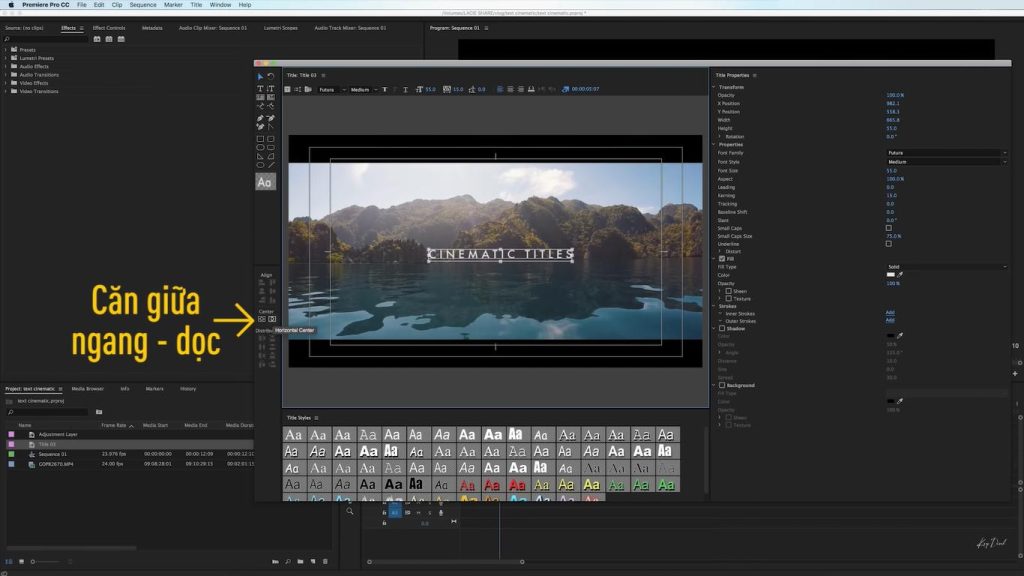Click the Horizontal Center alignment icon
Viewport: 1024px width, 576px height.
(x=263, y=319)
